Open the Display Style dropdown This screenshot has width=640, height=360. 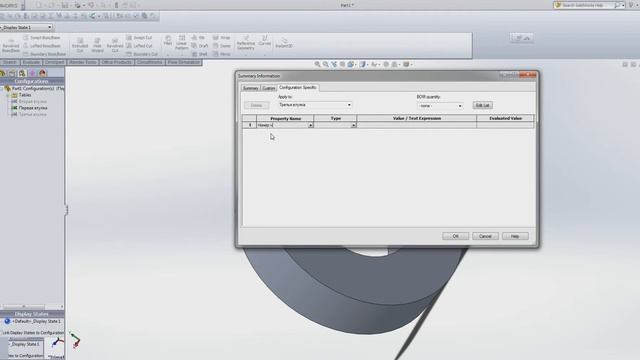[363, 64]
